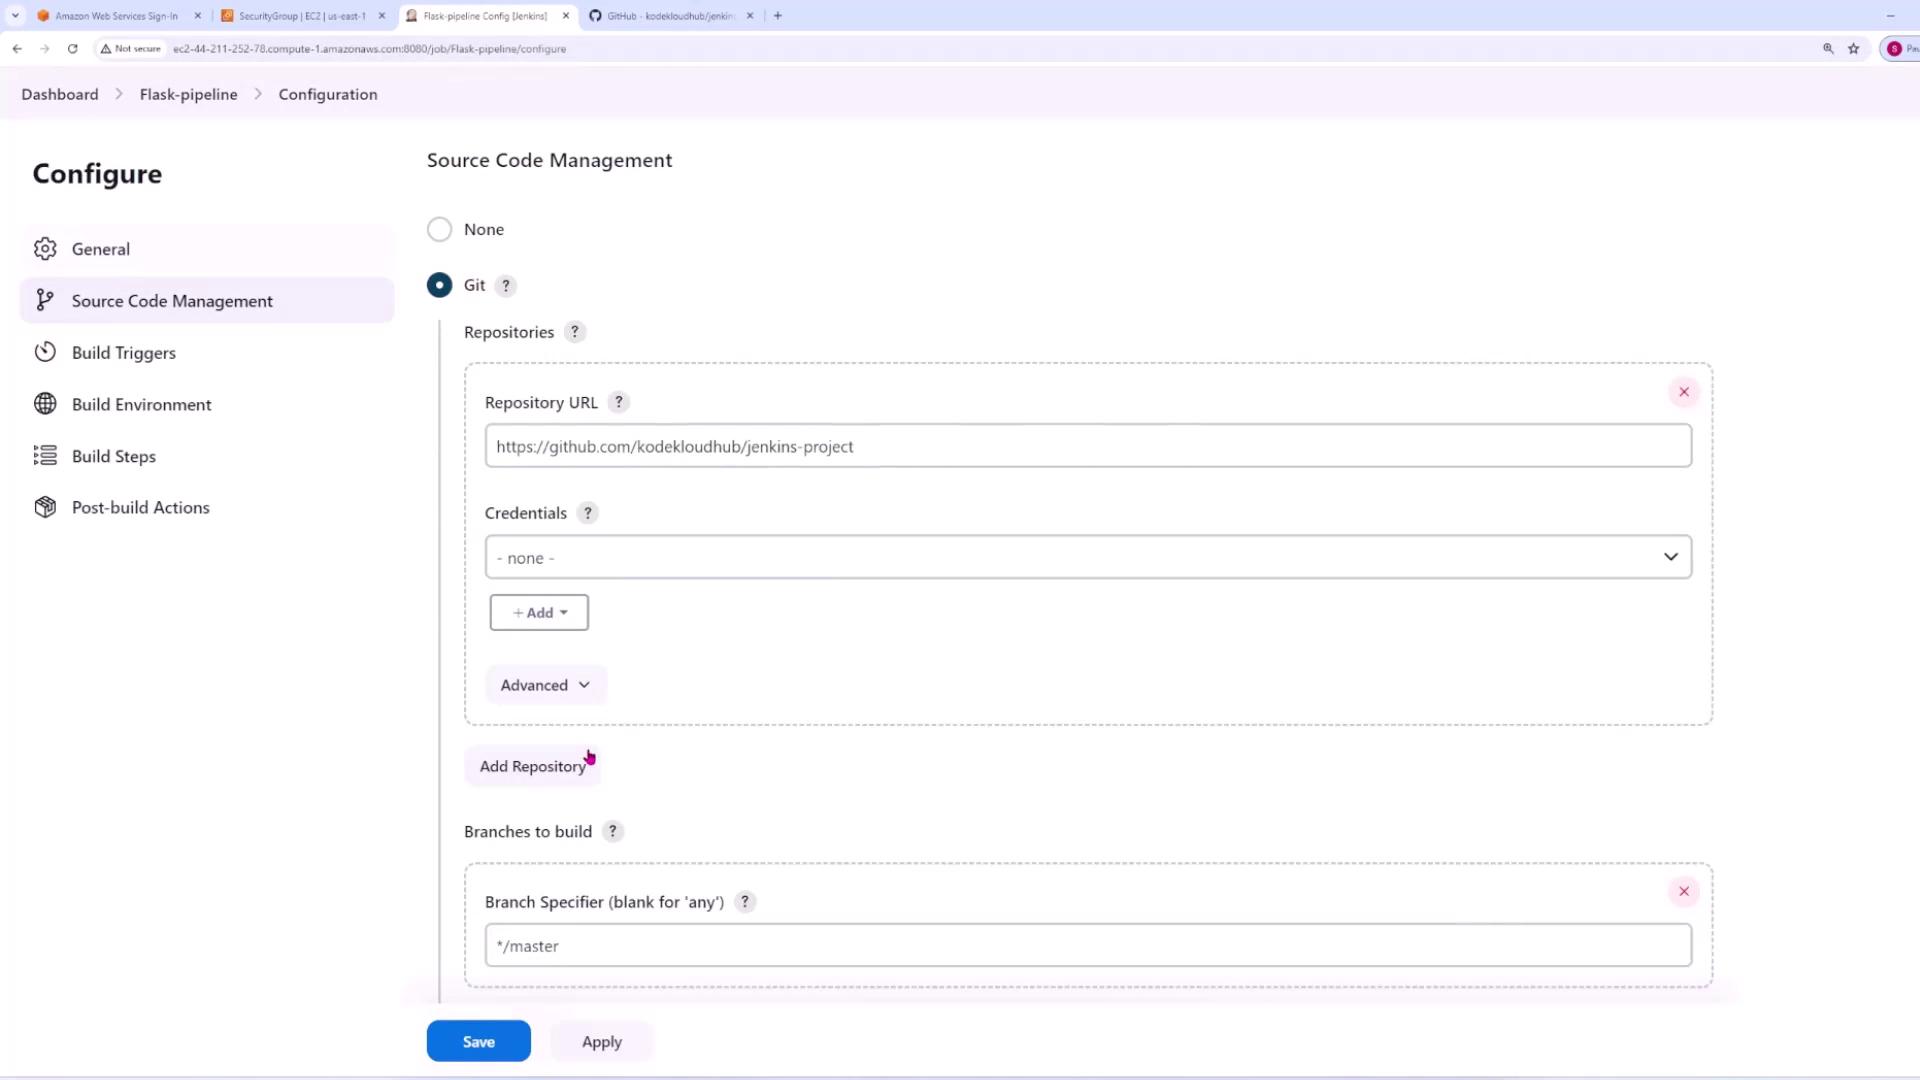Click the Add Repository button
The image size is (1920, 1080).
pyautogui.click(x=532, y=766)
